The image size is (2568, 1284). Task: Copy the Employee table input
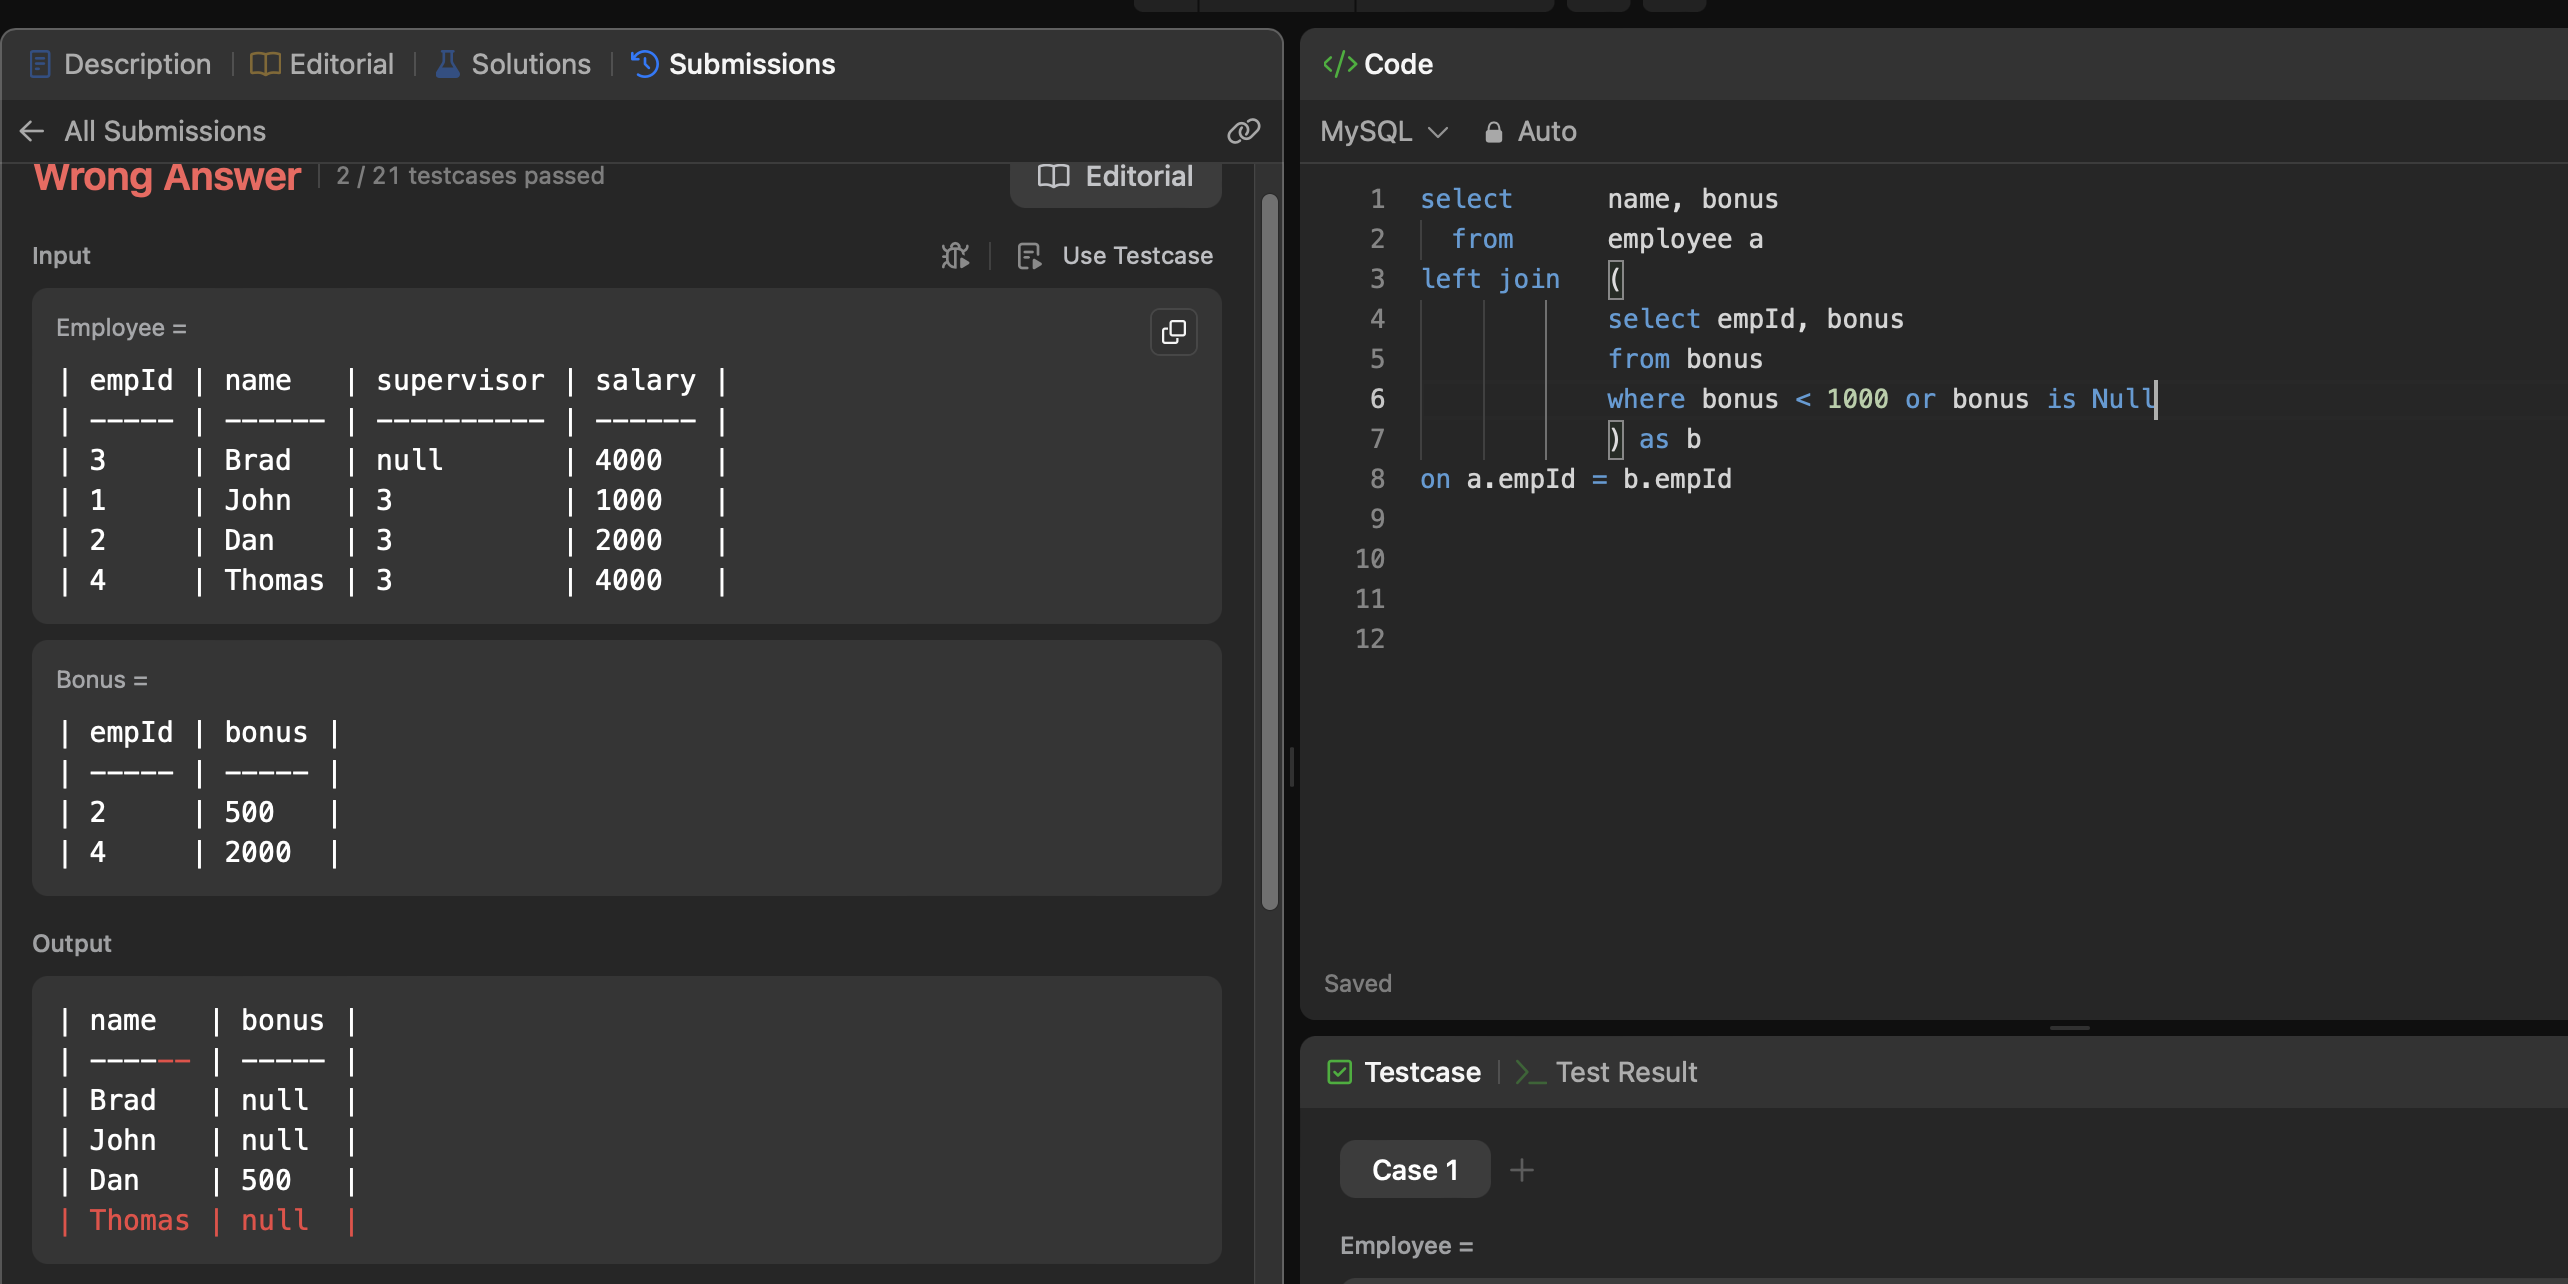(1173, 332)
